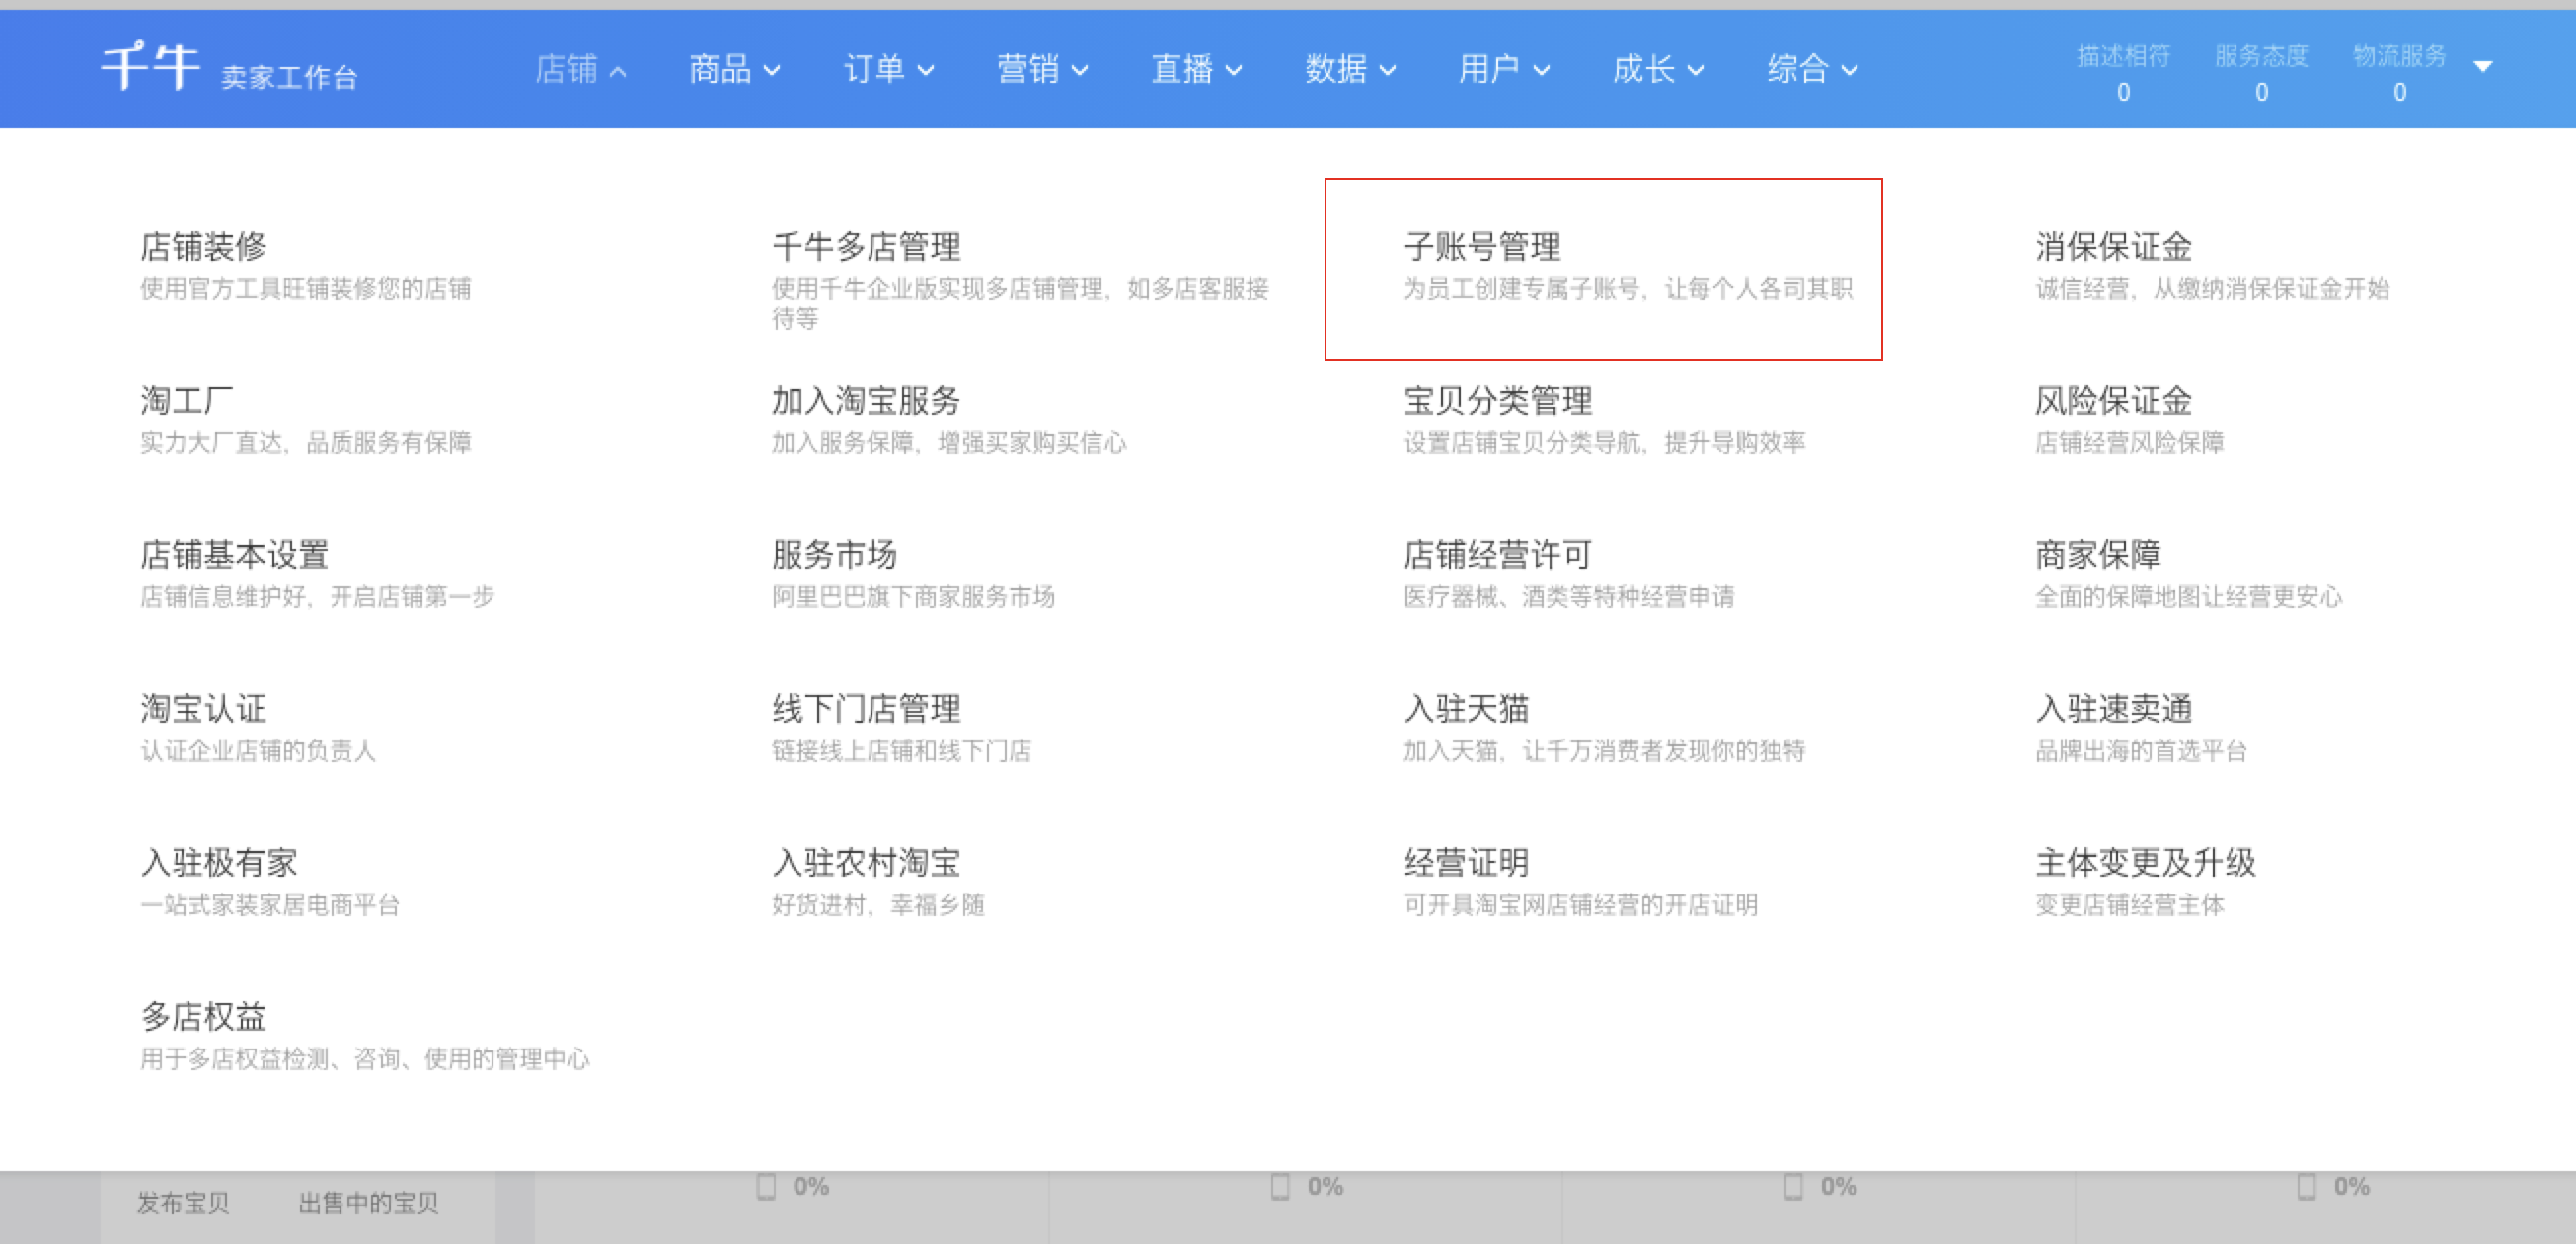Expand the 商品 dropdown menu
This screenshot has width=2576, height=1244.
click(734, 69)
